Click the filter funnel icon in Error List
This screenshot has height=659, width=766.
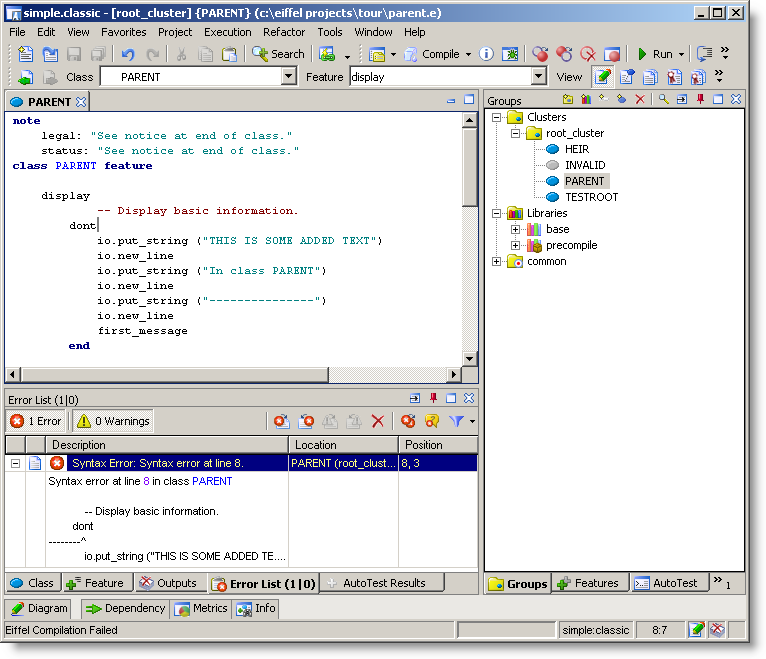point(457,421)
